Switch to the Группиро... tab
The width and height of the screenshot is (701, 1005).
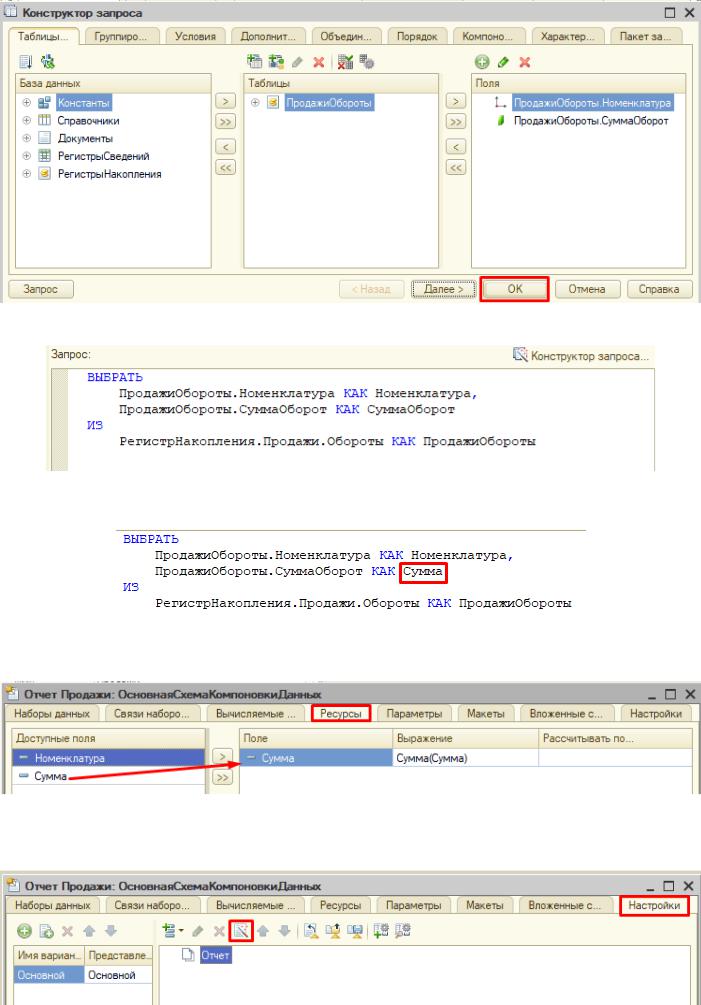coord(120,37)
